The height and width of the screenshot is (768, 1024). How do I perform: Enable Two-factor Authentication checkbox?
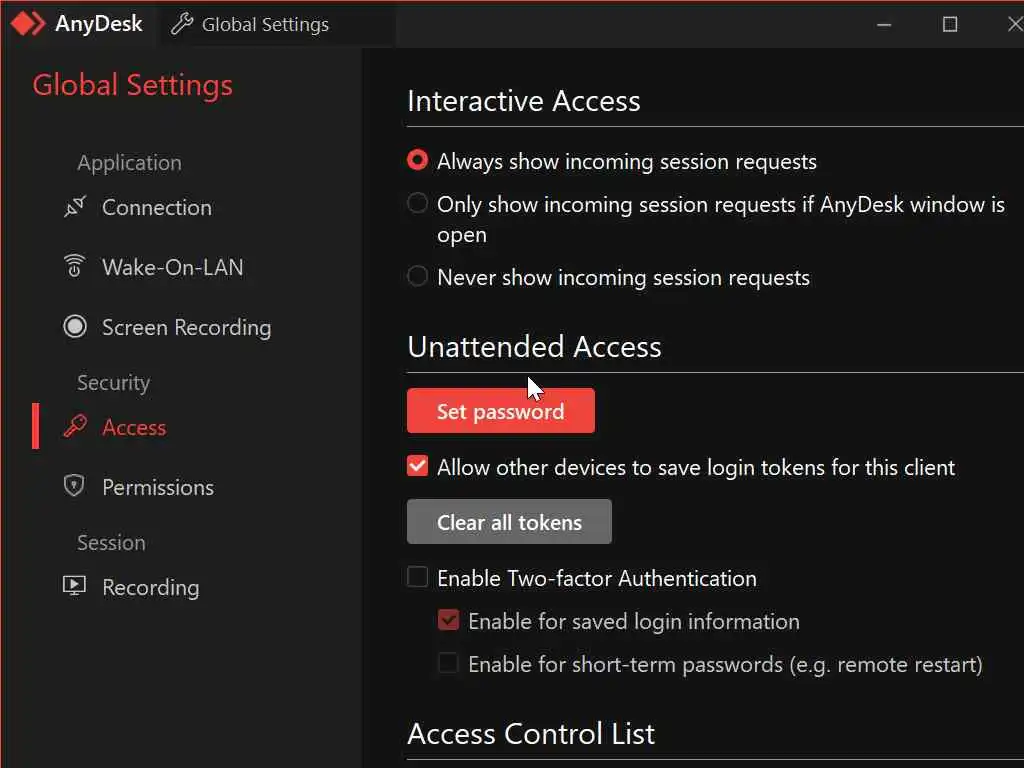[x=418, y=578]
